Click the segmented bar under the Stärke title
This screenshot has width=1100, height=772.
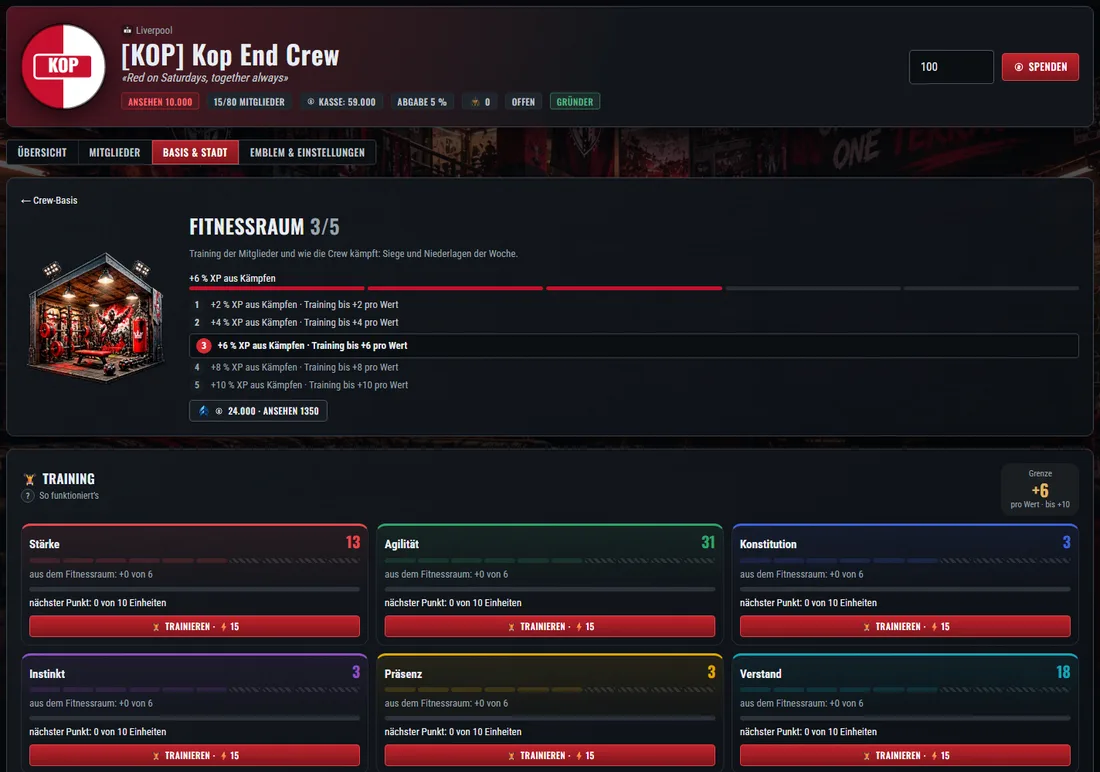click(x=194, y=561)
